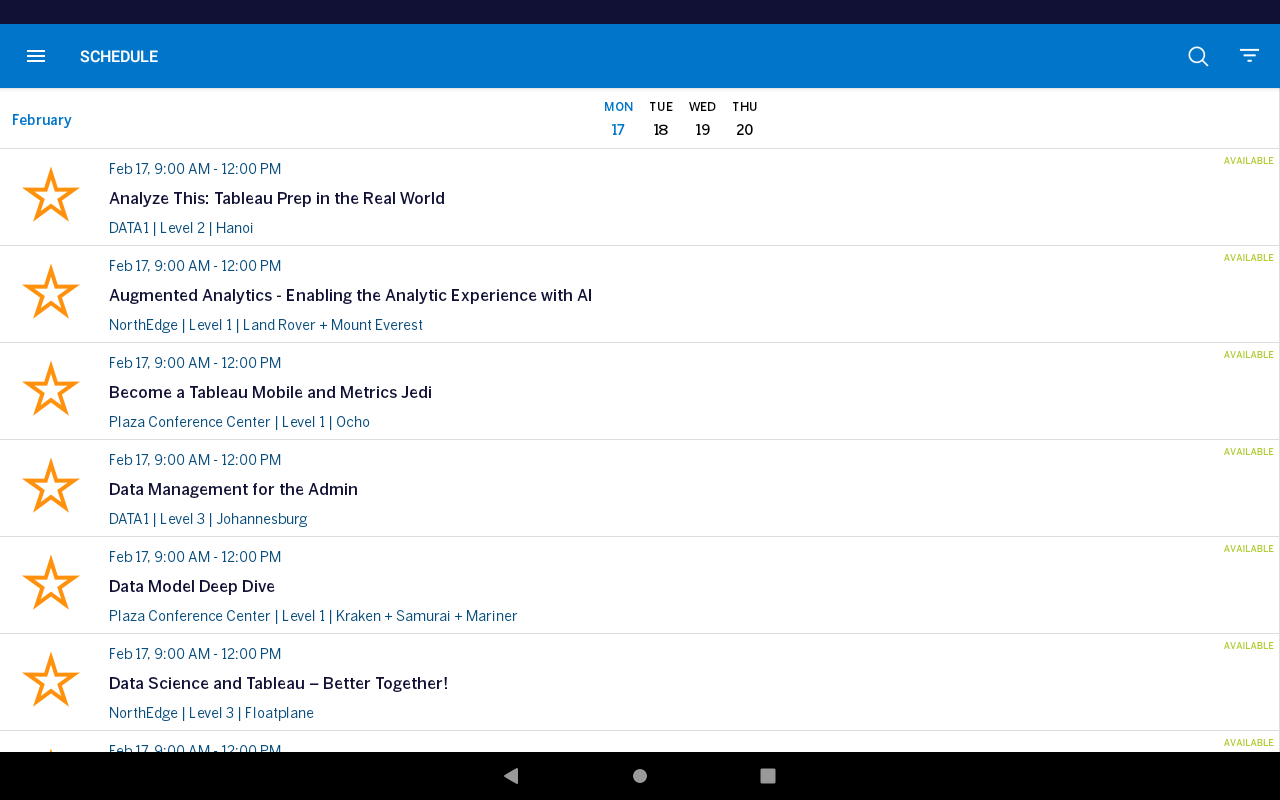Click the February month label

(x=42, y=120)
